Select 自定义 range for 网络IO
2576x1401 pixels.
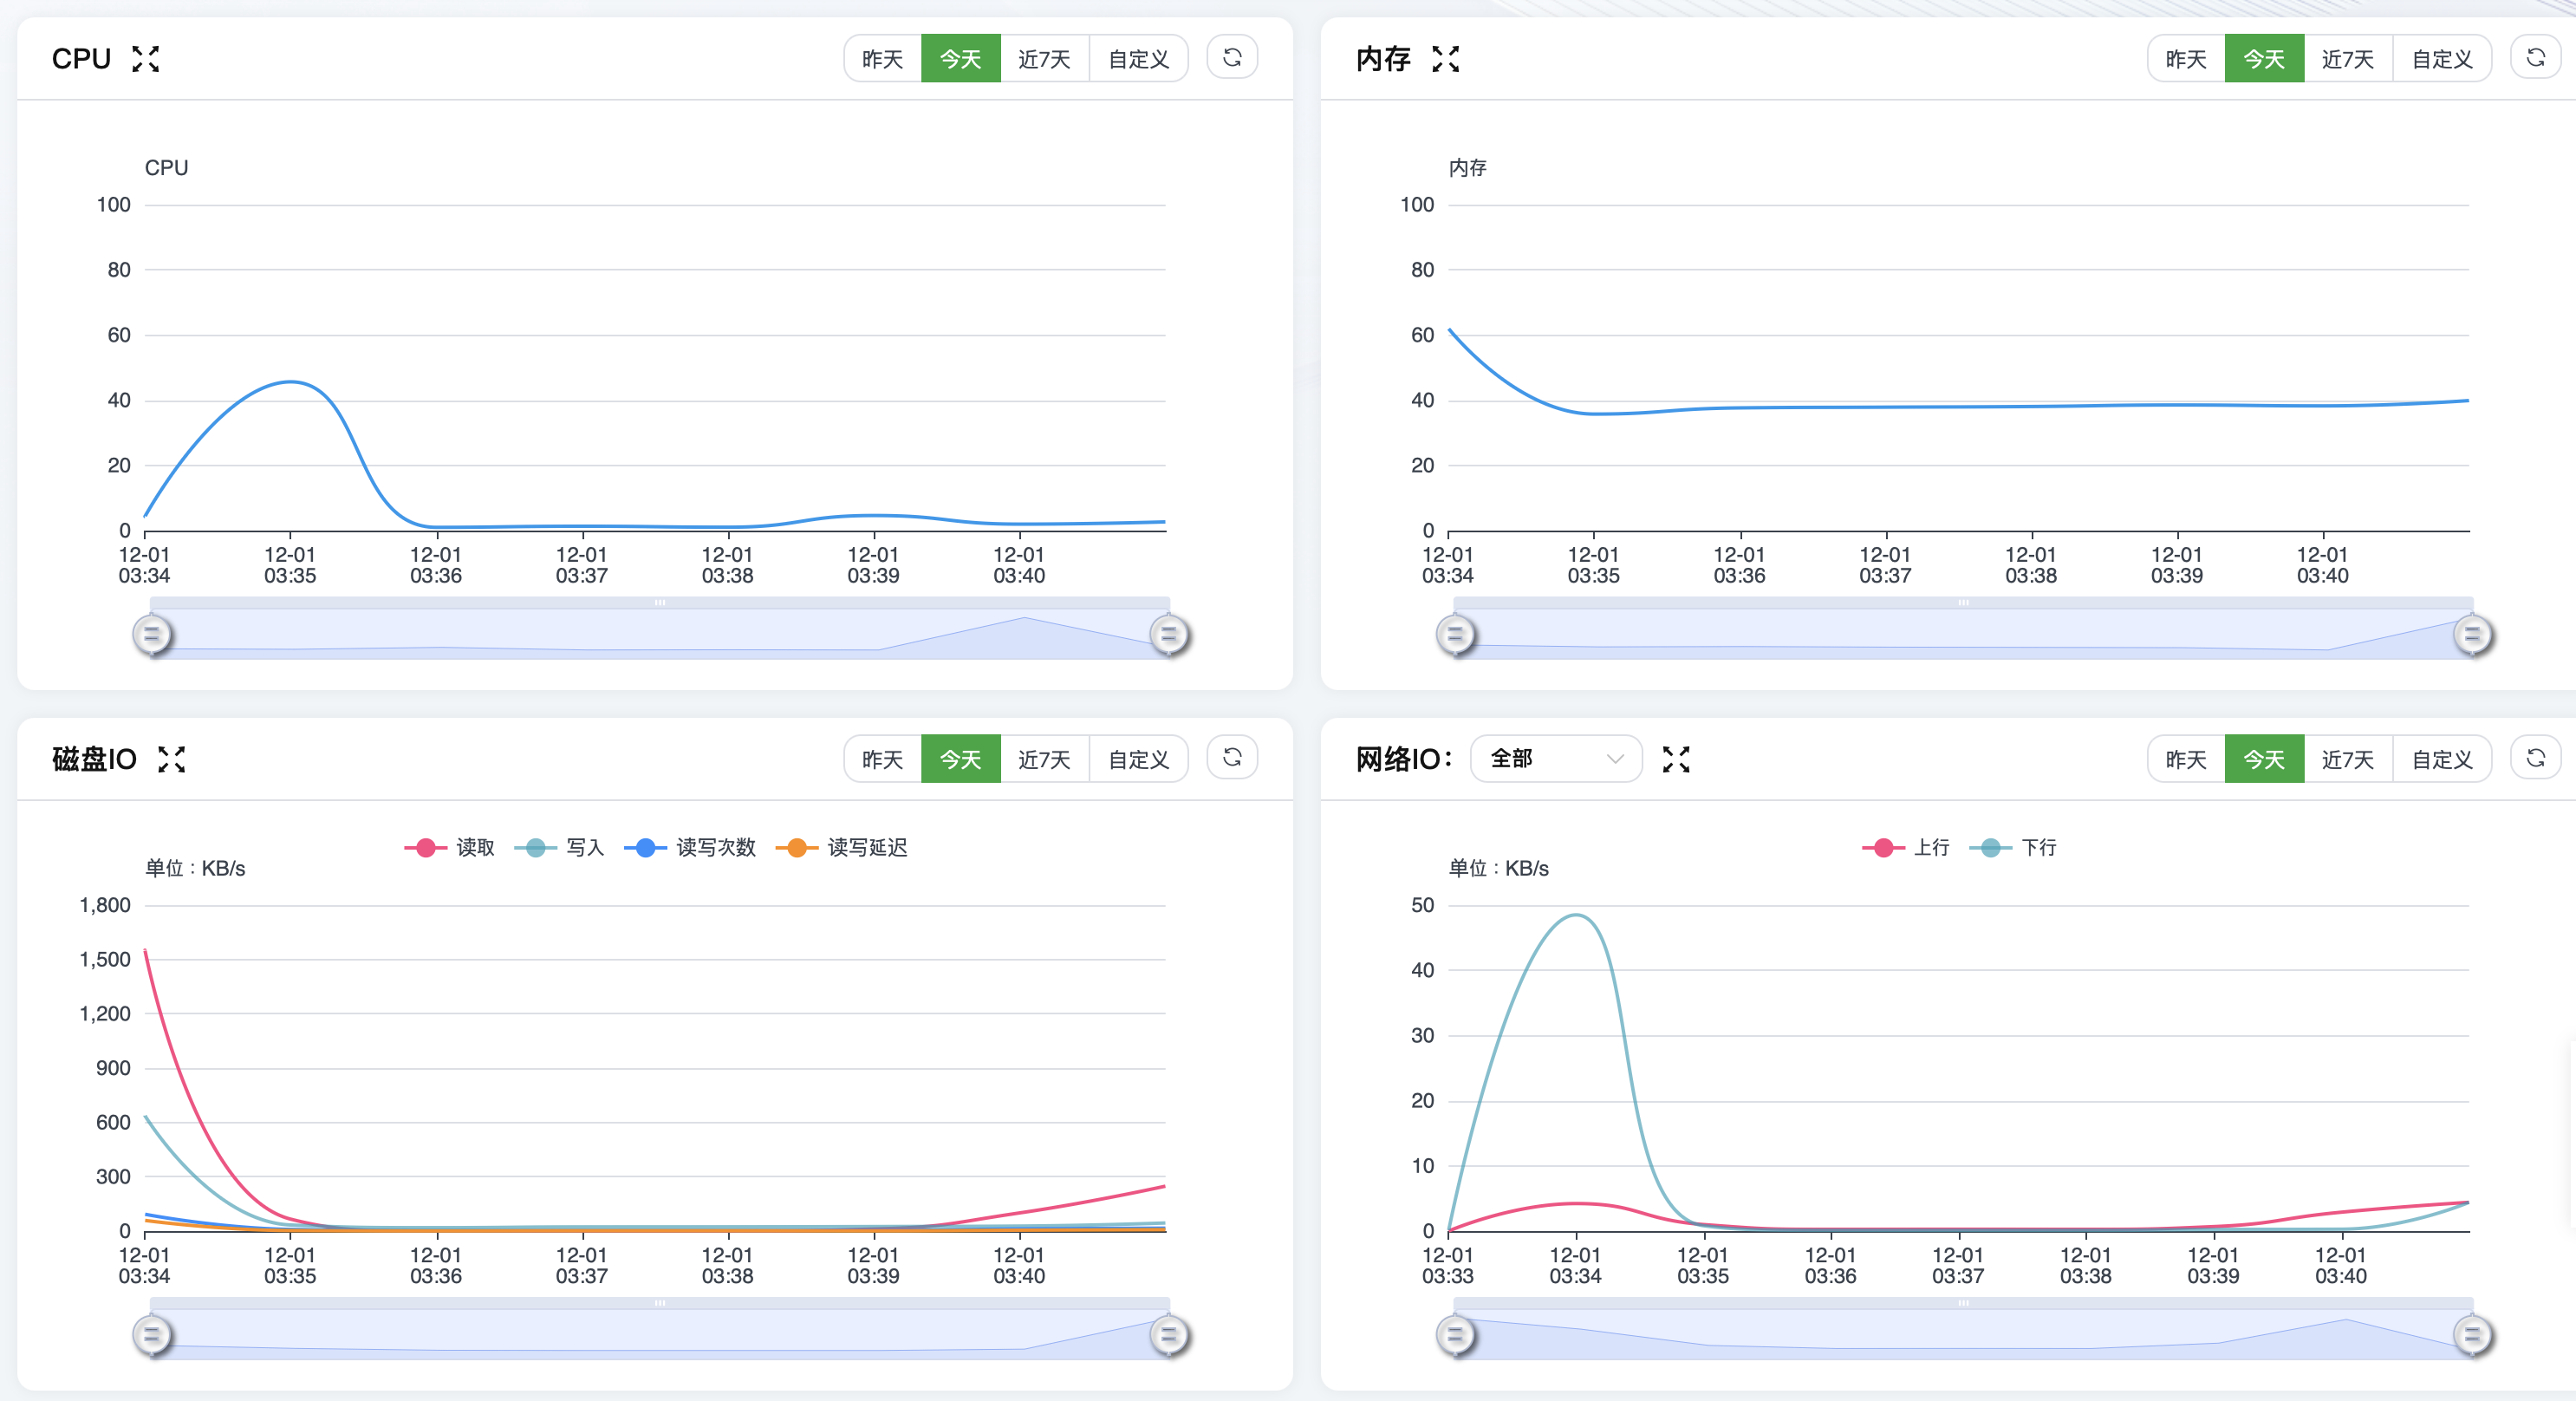(x=2441, y=759)
